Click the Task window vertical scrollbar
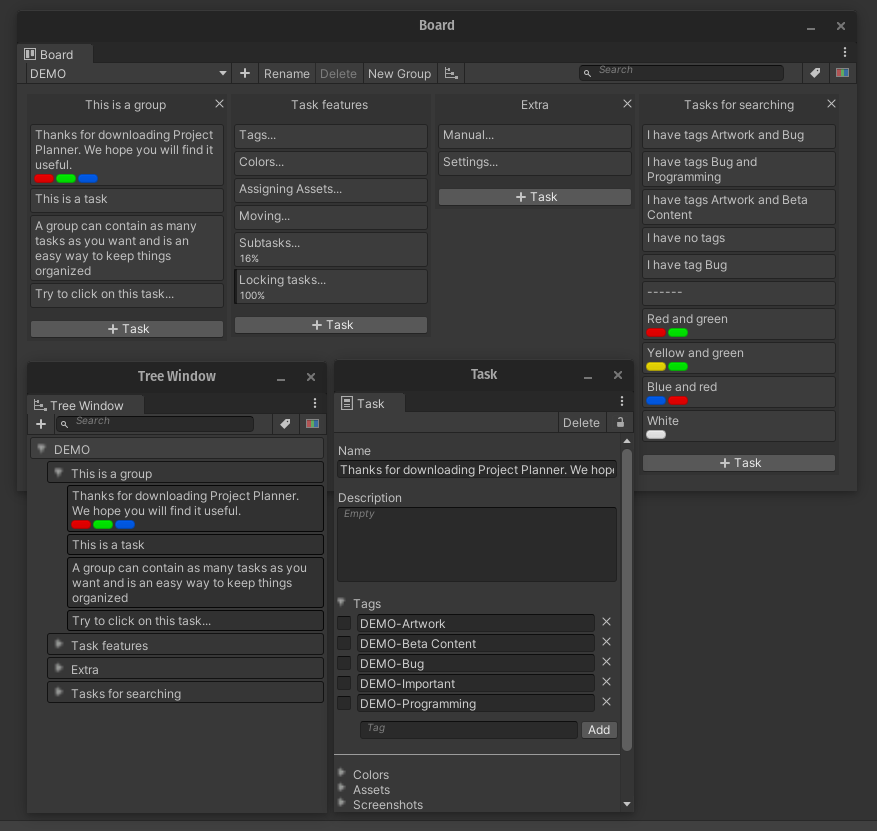Viewport: 877px width, 831px height. 627,598
